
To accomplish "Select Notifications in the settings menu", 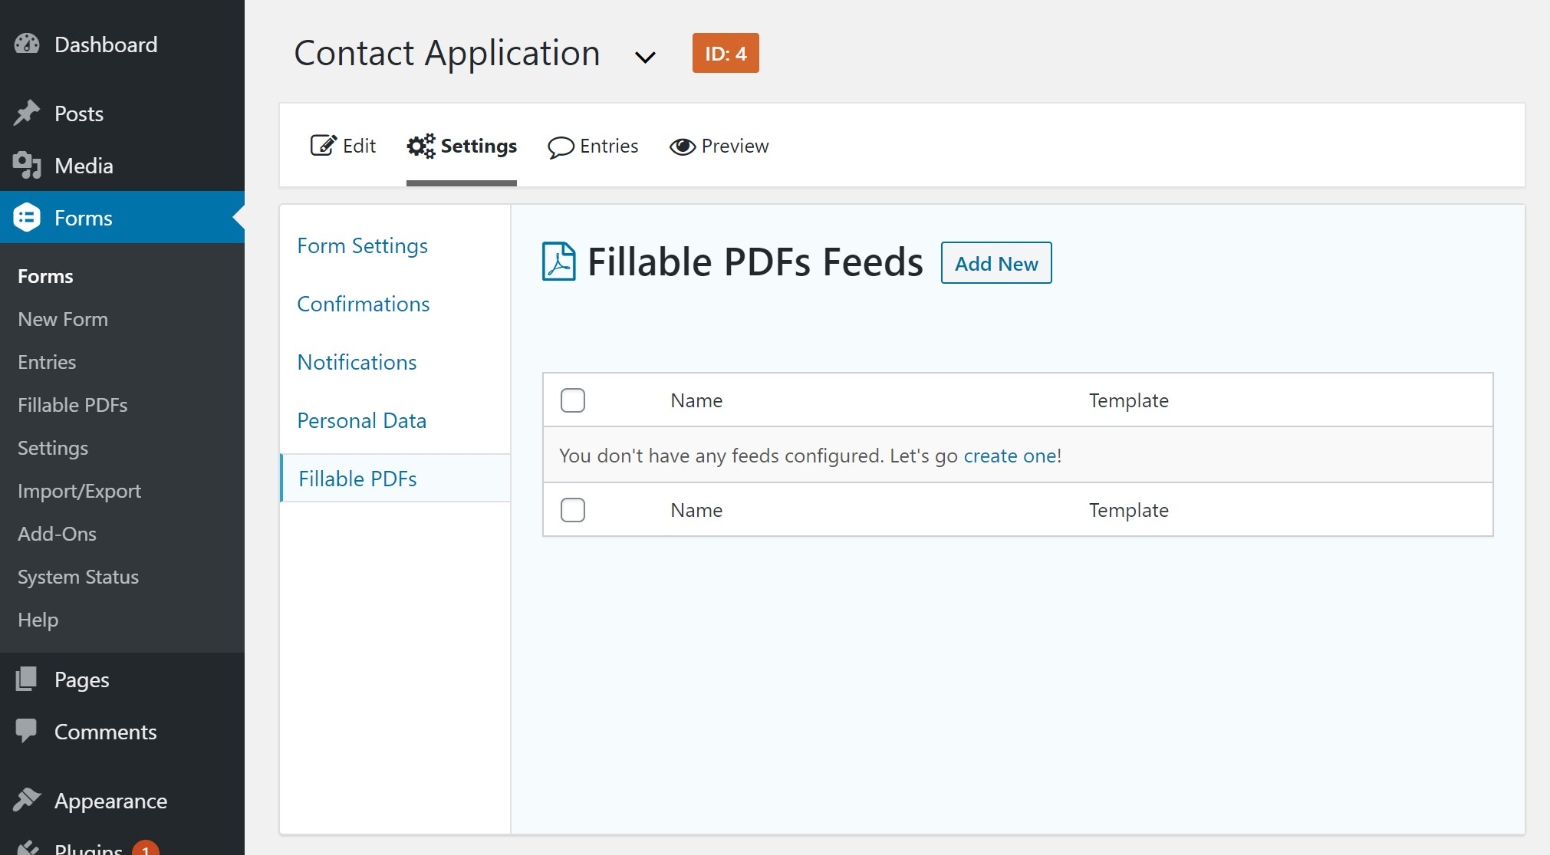I will (x=356, y=362).
